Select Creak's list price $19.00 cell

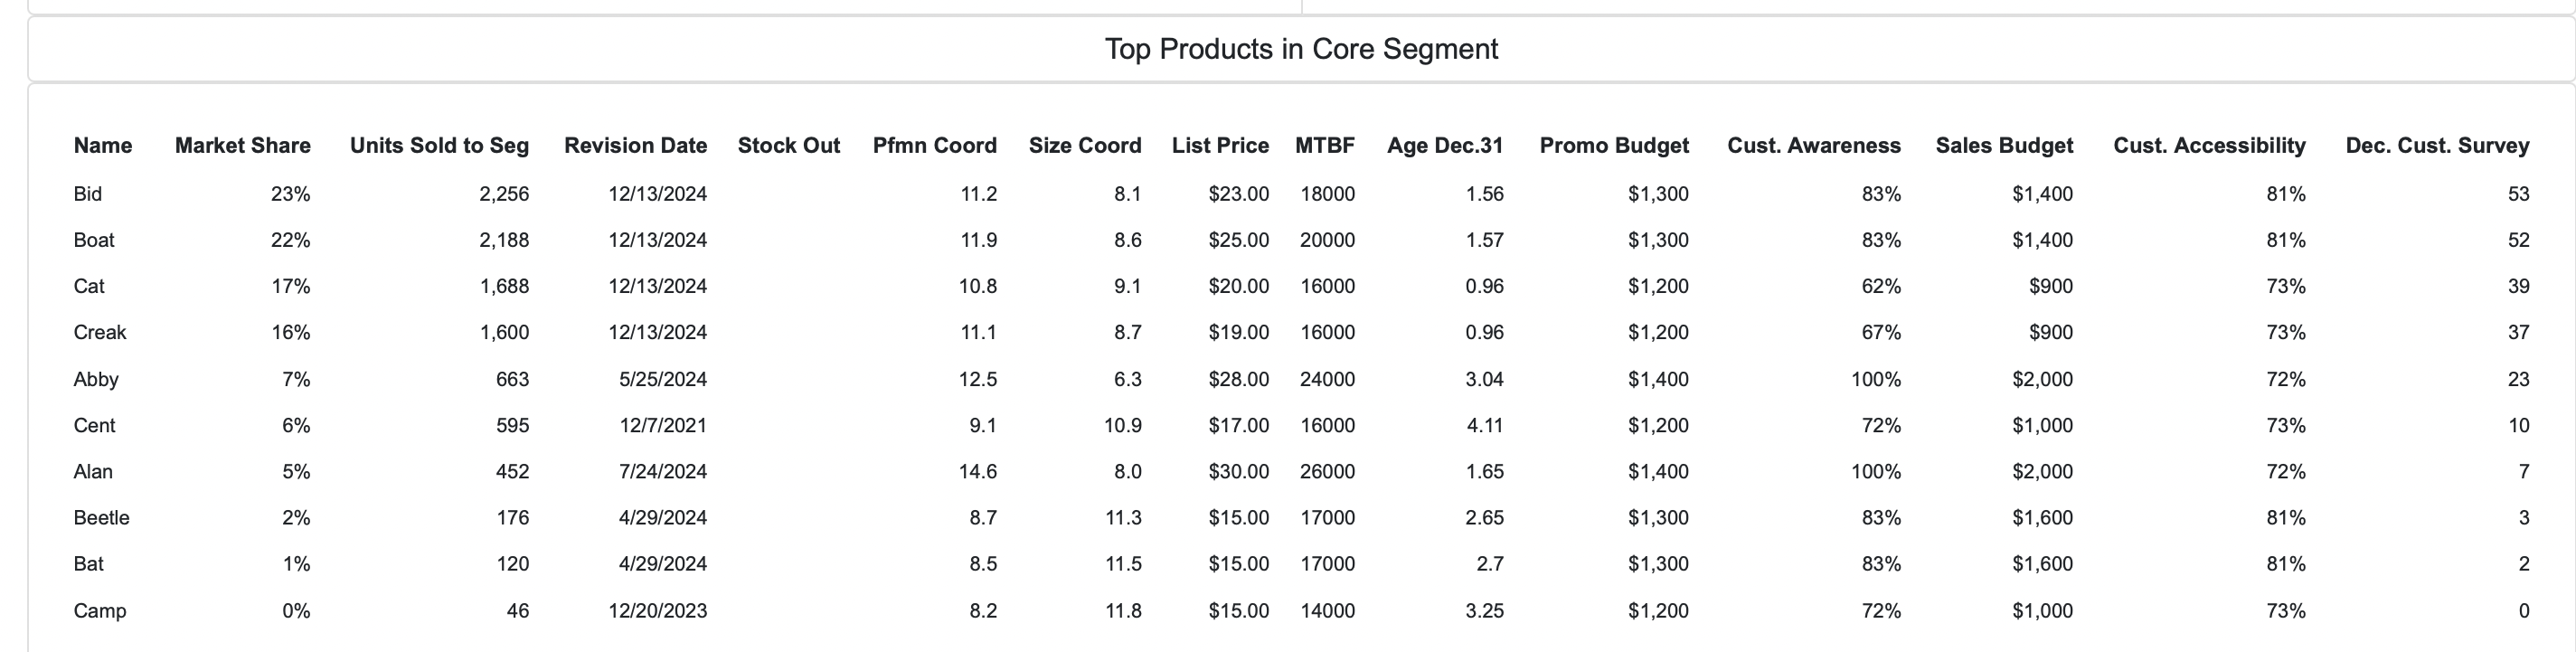pos(1238,332)
